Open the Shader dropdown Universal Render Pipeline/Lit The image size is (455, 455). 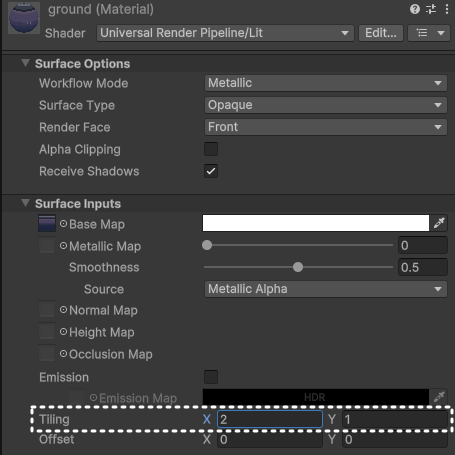click(225, 33)
